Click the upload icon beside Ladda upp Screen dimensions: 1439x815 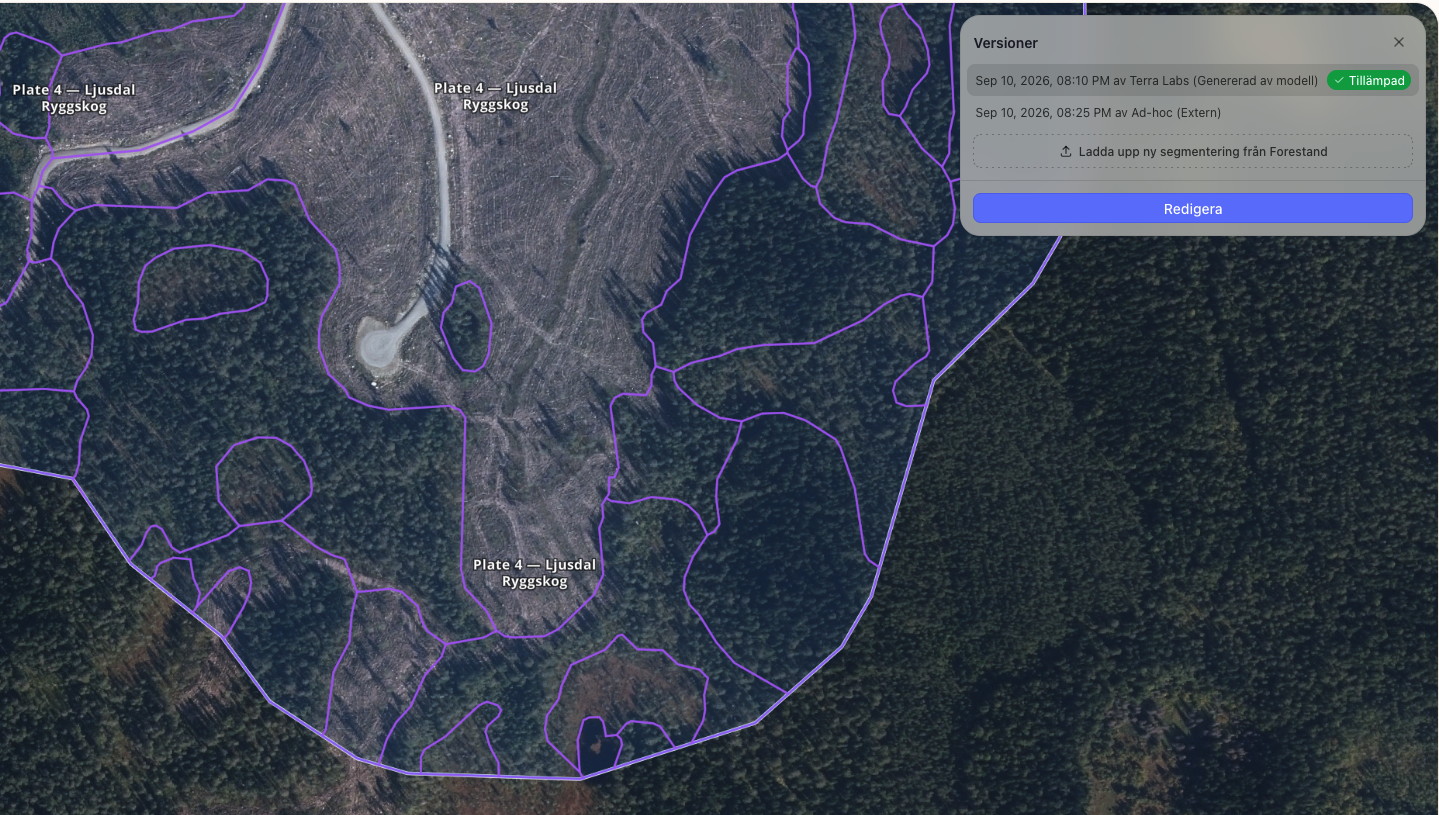[1066, 152]
